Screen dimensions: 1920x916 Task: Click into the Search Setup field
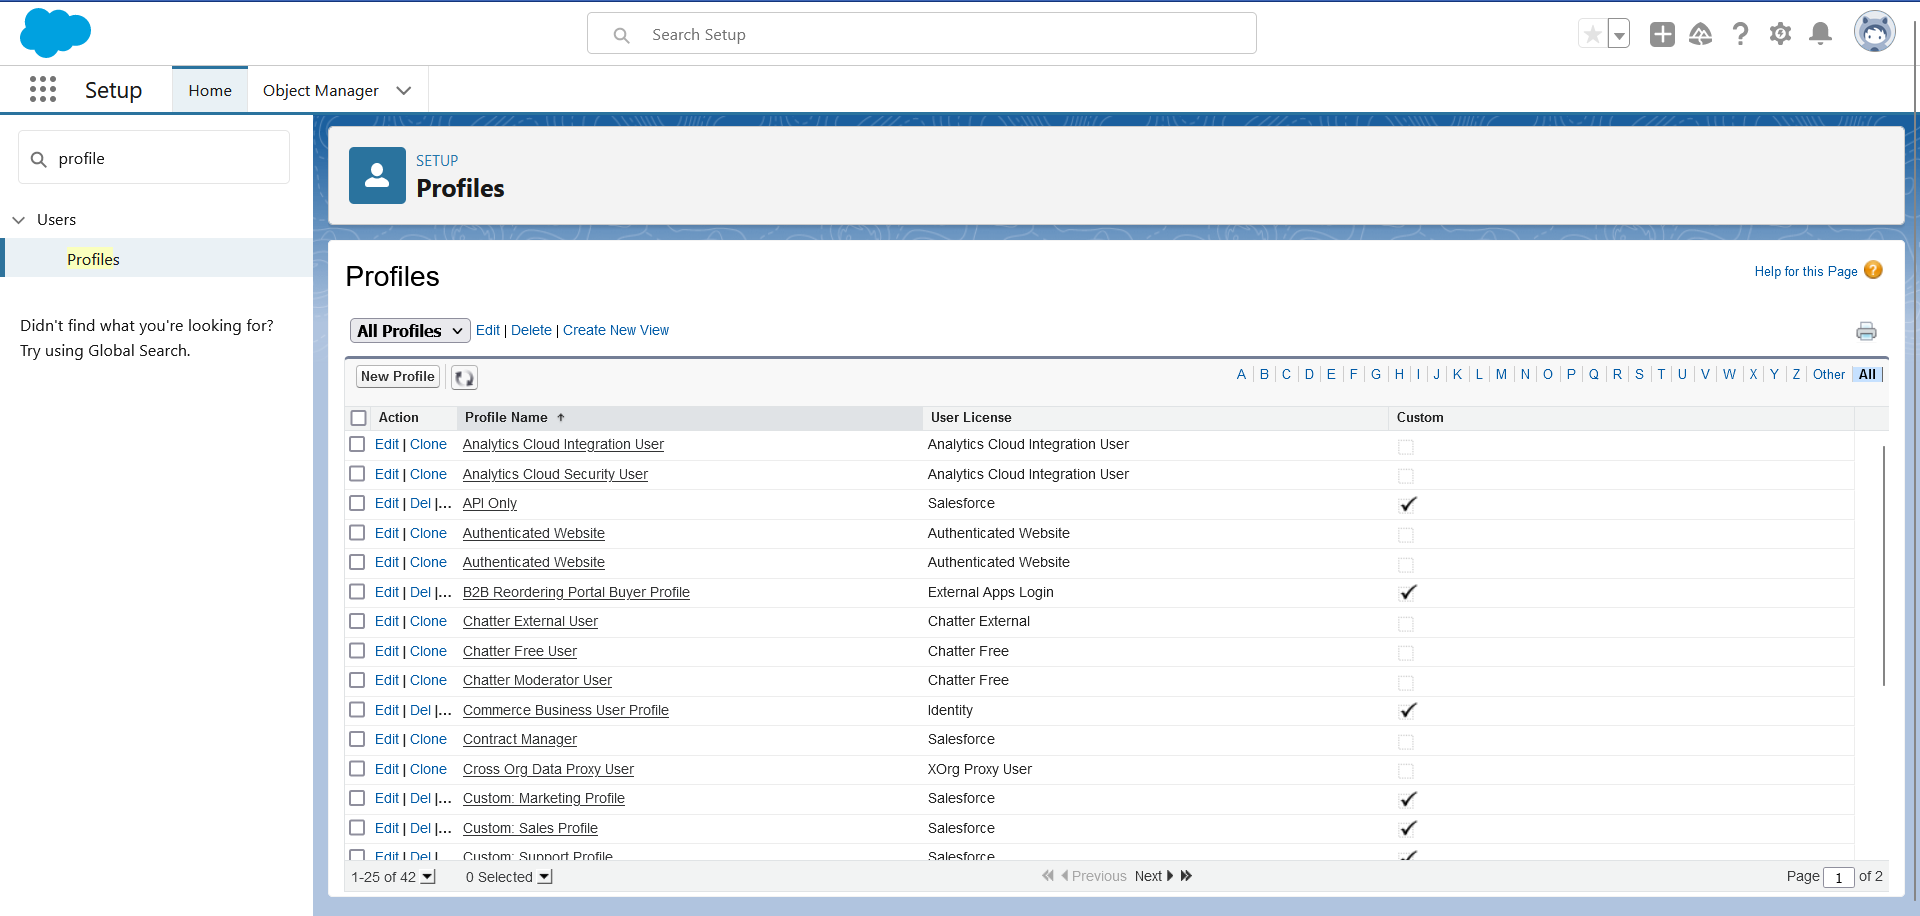pos(920,34)
